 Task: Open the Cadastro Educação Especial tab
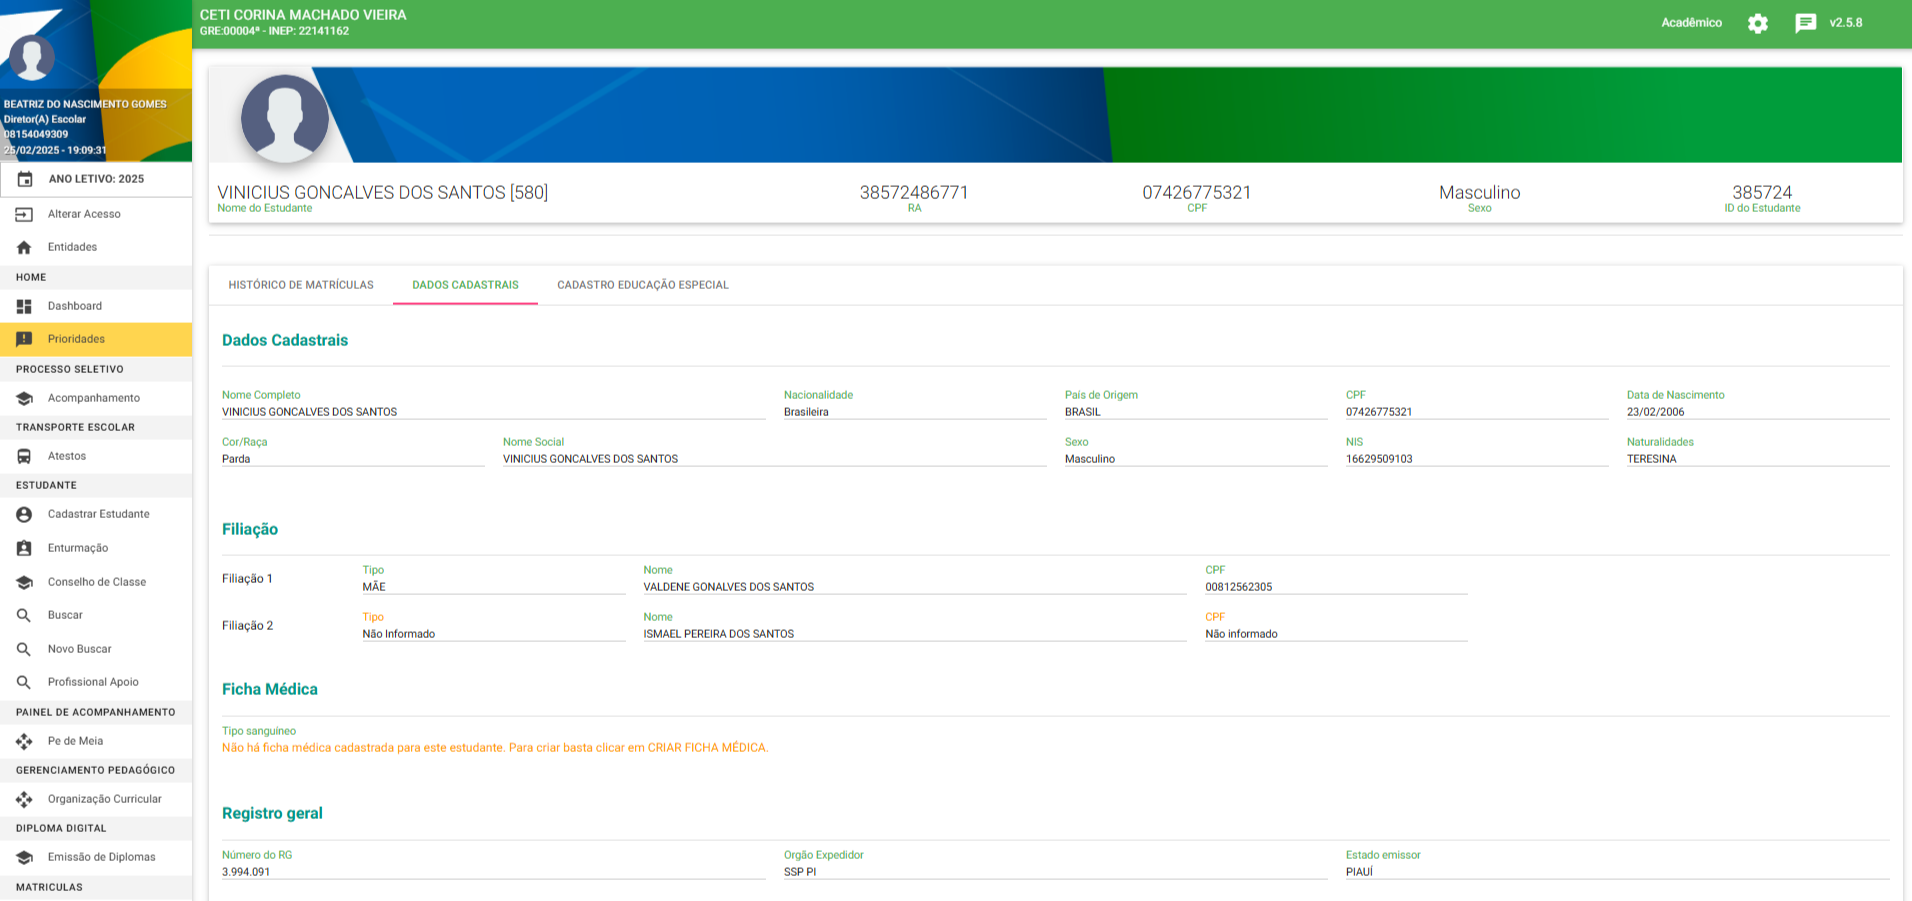tap(642, 285)
